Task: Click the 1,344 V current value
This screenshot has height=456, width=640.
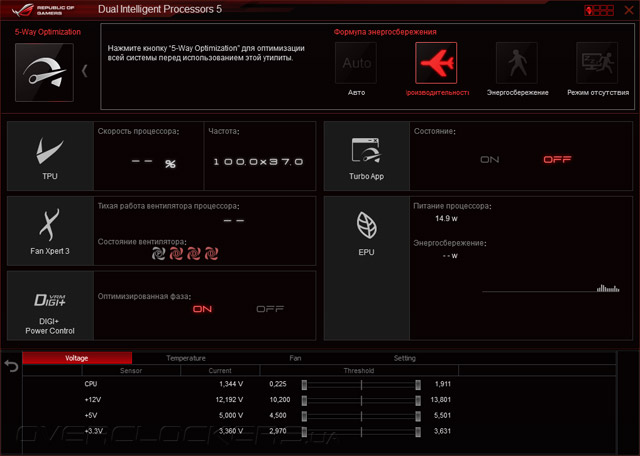Action: (231, 384)
